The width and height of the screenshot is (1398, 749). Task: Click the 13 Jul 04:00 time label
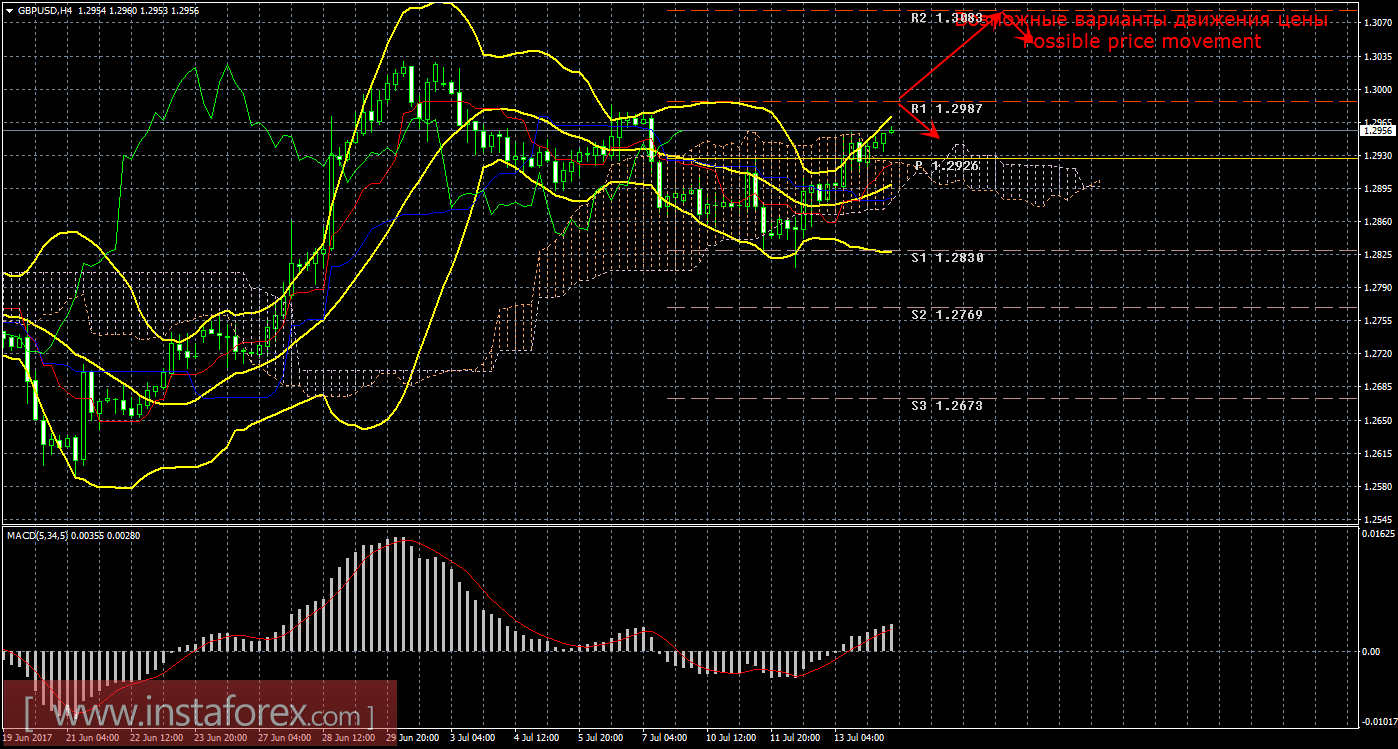(x=859, y=739)
